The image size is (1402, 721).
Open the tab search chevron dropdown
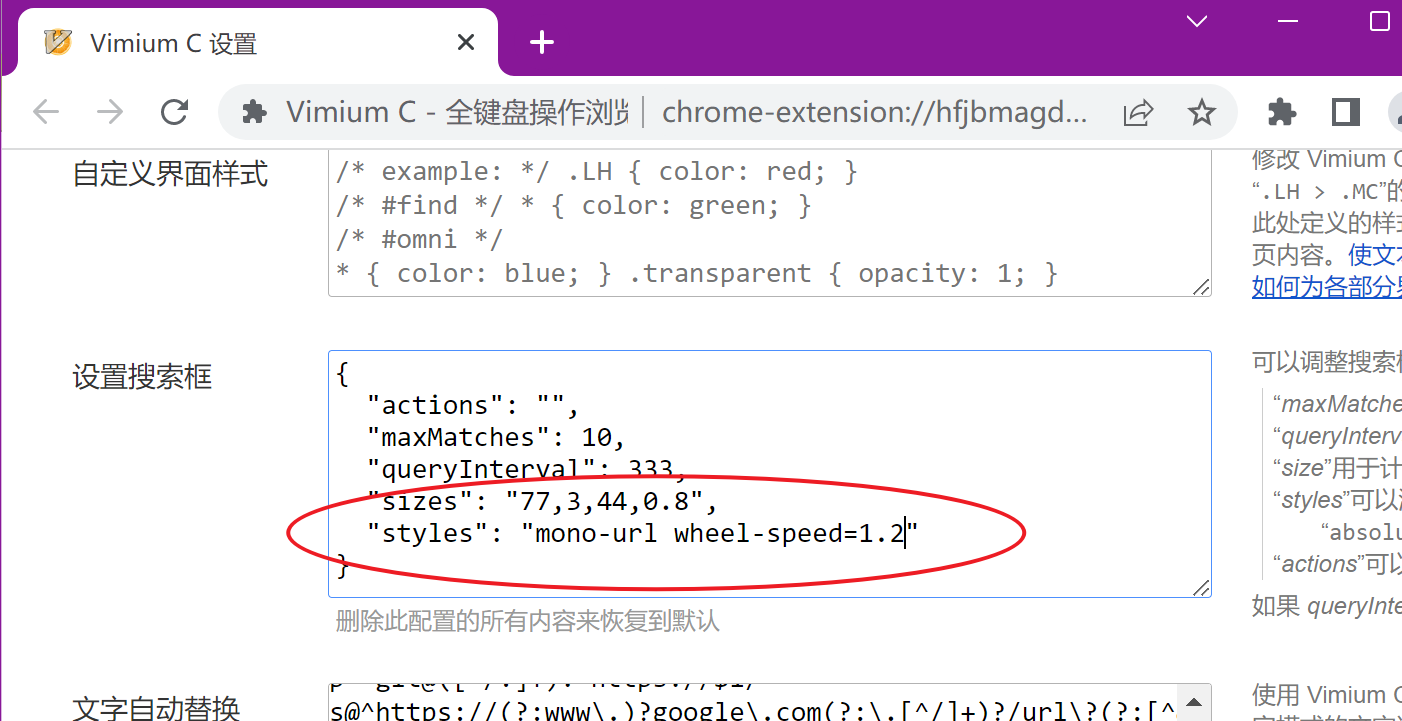click(x=1196, y=20)
